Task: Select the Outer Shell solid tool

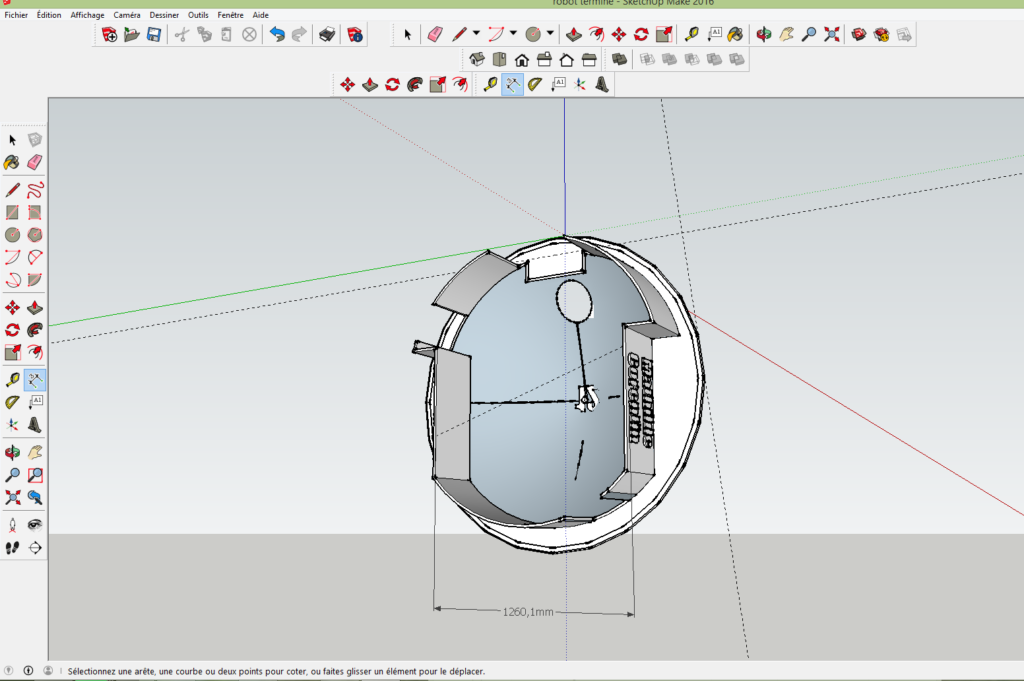Action: tap(619, 60)
